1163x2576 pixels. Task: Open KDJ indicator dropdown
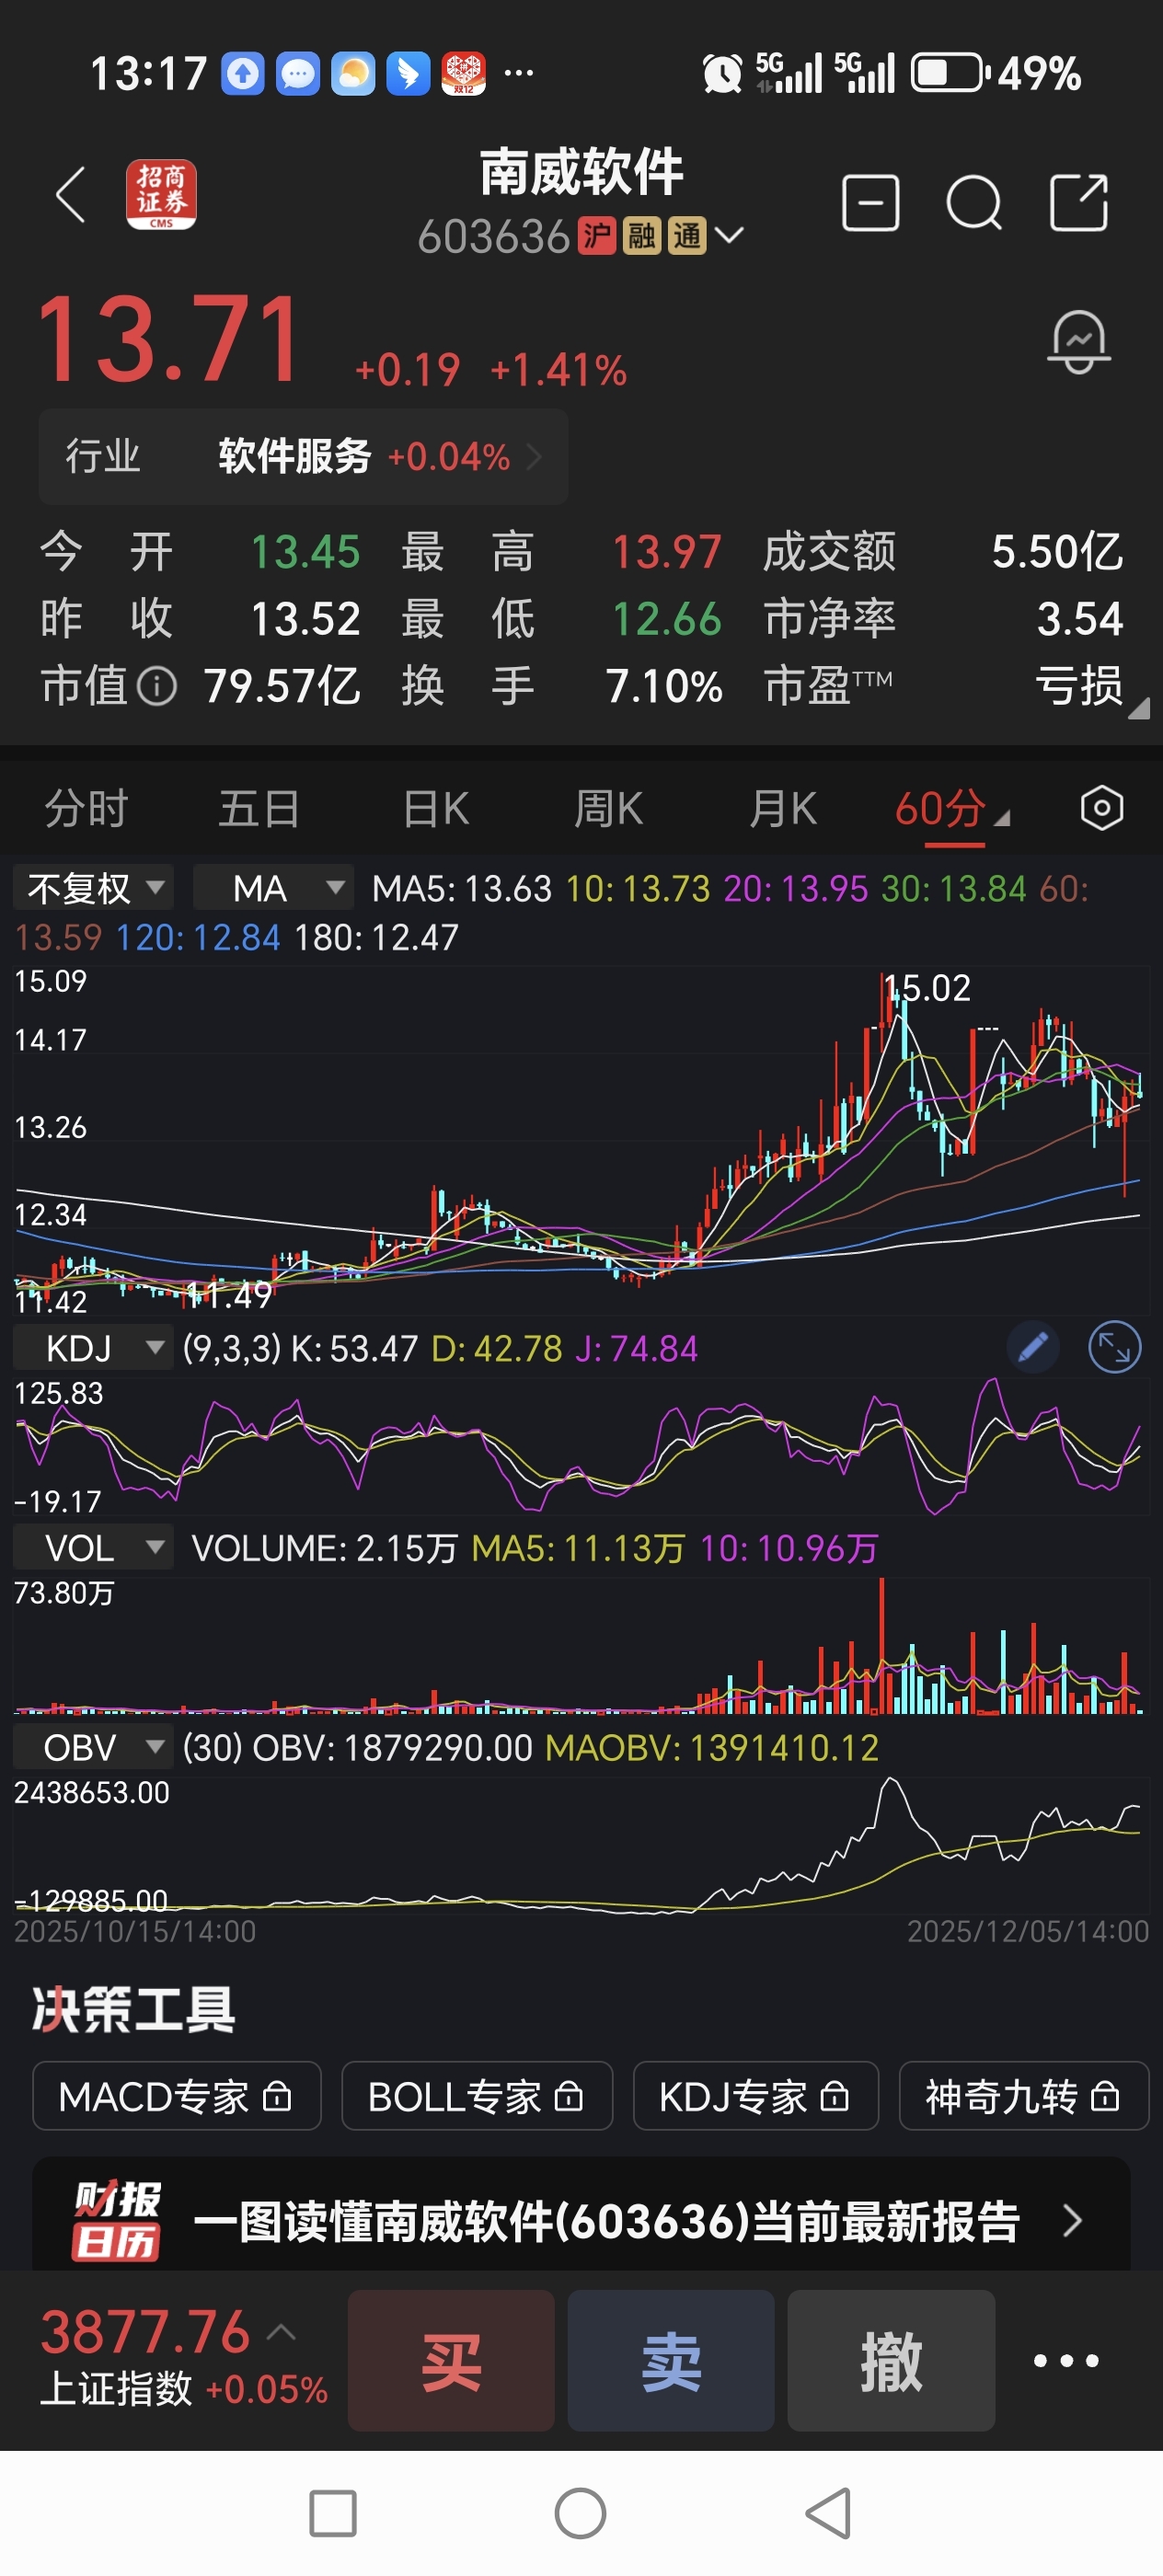coord(93,1348)
